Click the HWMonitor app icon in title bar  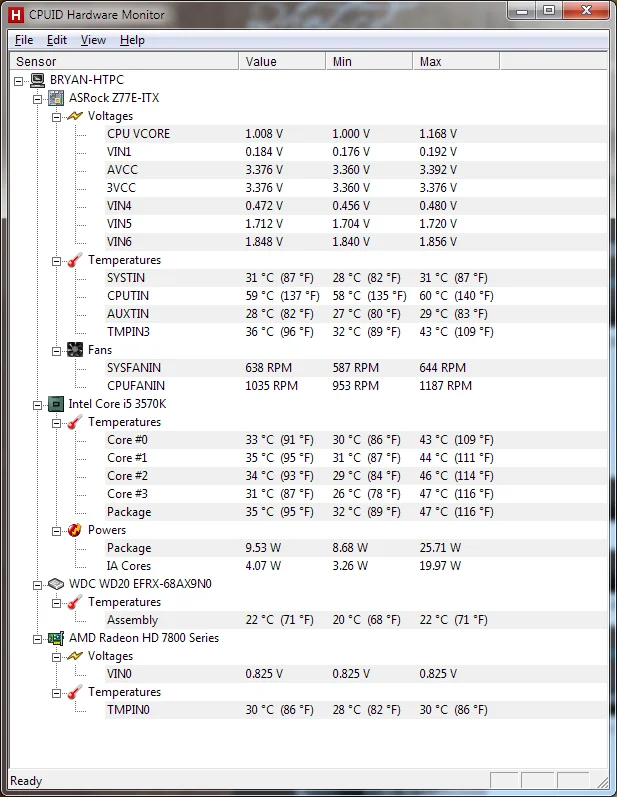[16, 15]
